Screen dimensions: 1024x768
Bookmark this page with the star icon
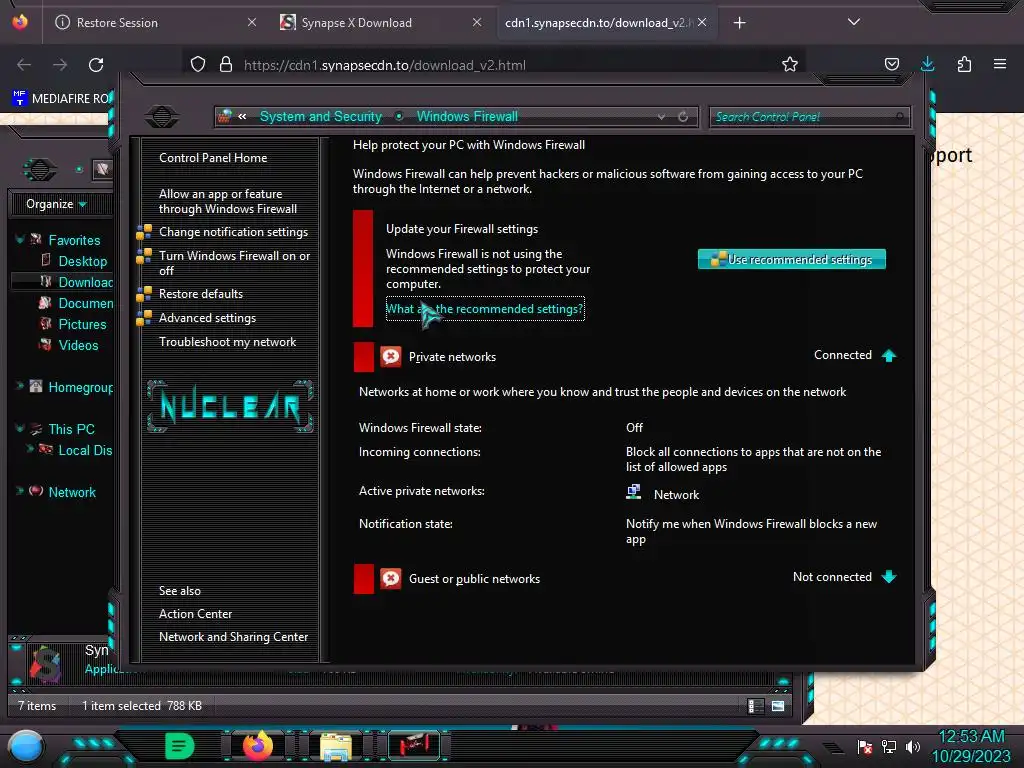click(x=790, y=64)
